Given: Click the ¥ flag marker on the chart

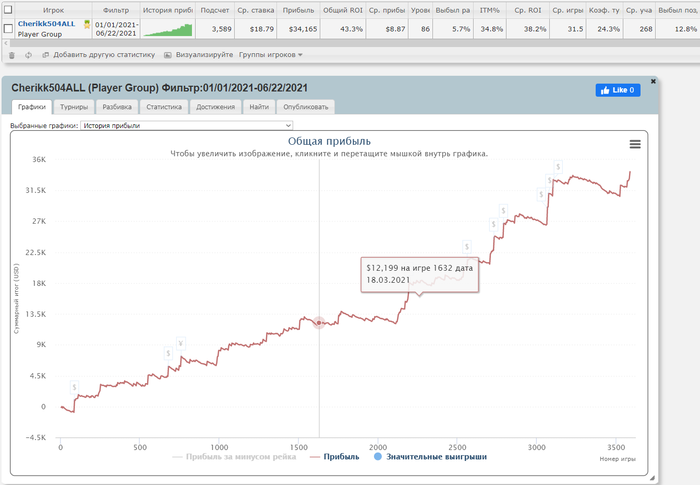Looking at the screenshot, I should point(181,343).
